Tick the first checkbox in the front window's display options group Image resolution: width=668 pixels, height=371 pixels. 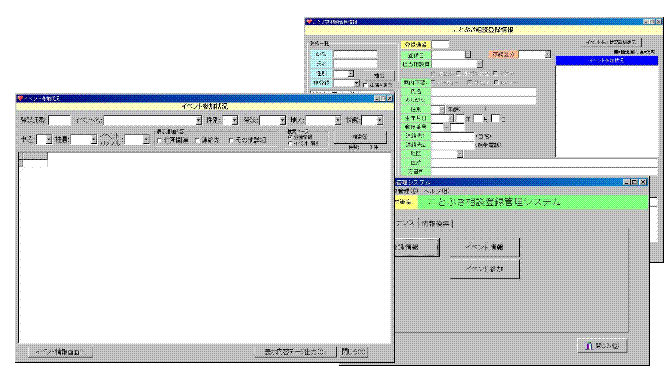(160, 141)
